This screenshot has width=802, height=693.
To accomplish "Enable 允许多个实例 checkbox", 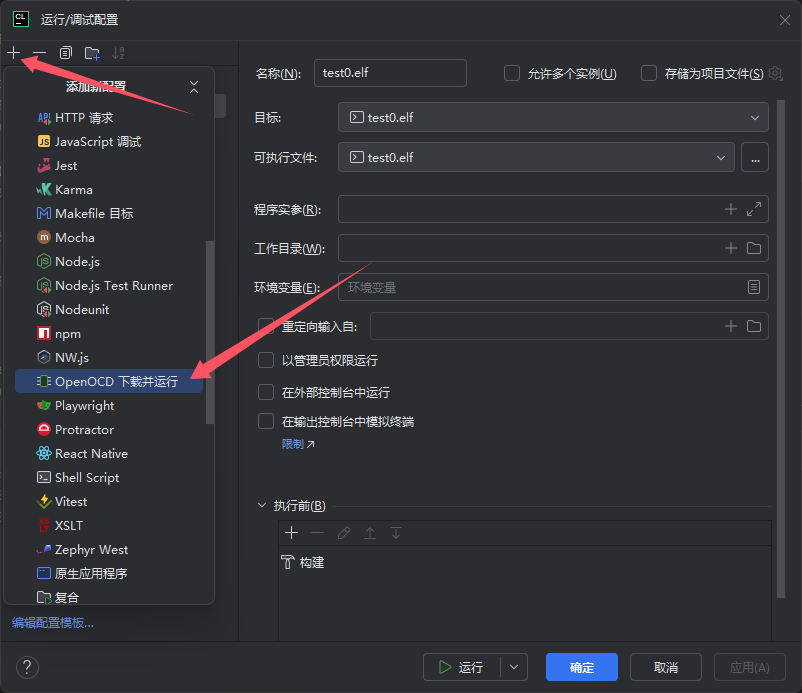I will pyautogui.click(x=512, y=73).
